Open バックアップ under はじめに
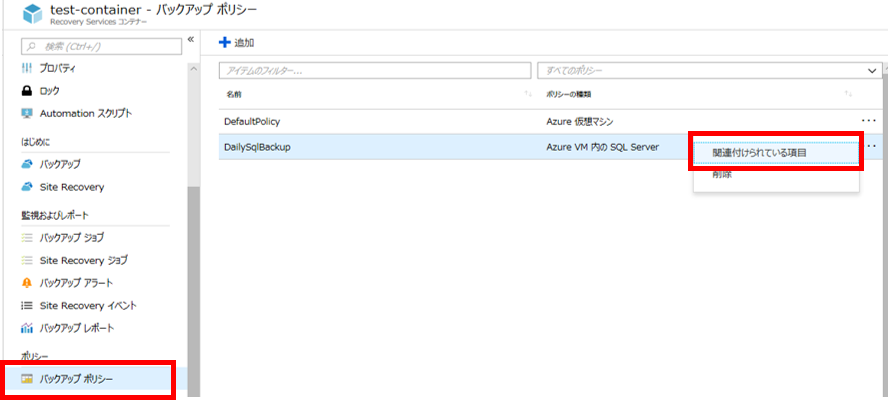Image resolution: width=888 pixels, height=400 pixels. [x=60, y=164]
